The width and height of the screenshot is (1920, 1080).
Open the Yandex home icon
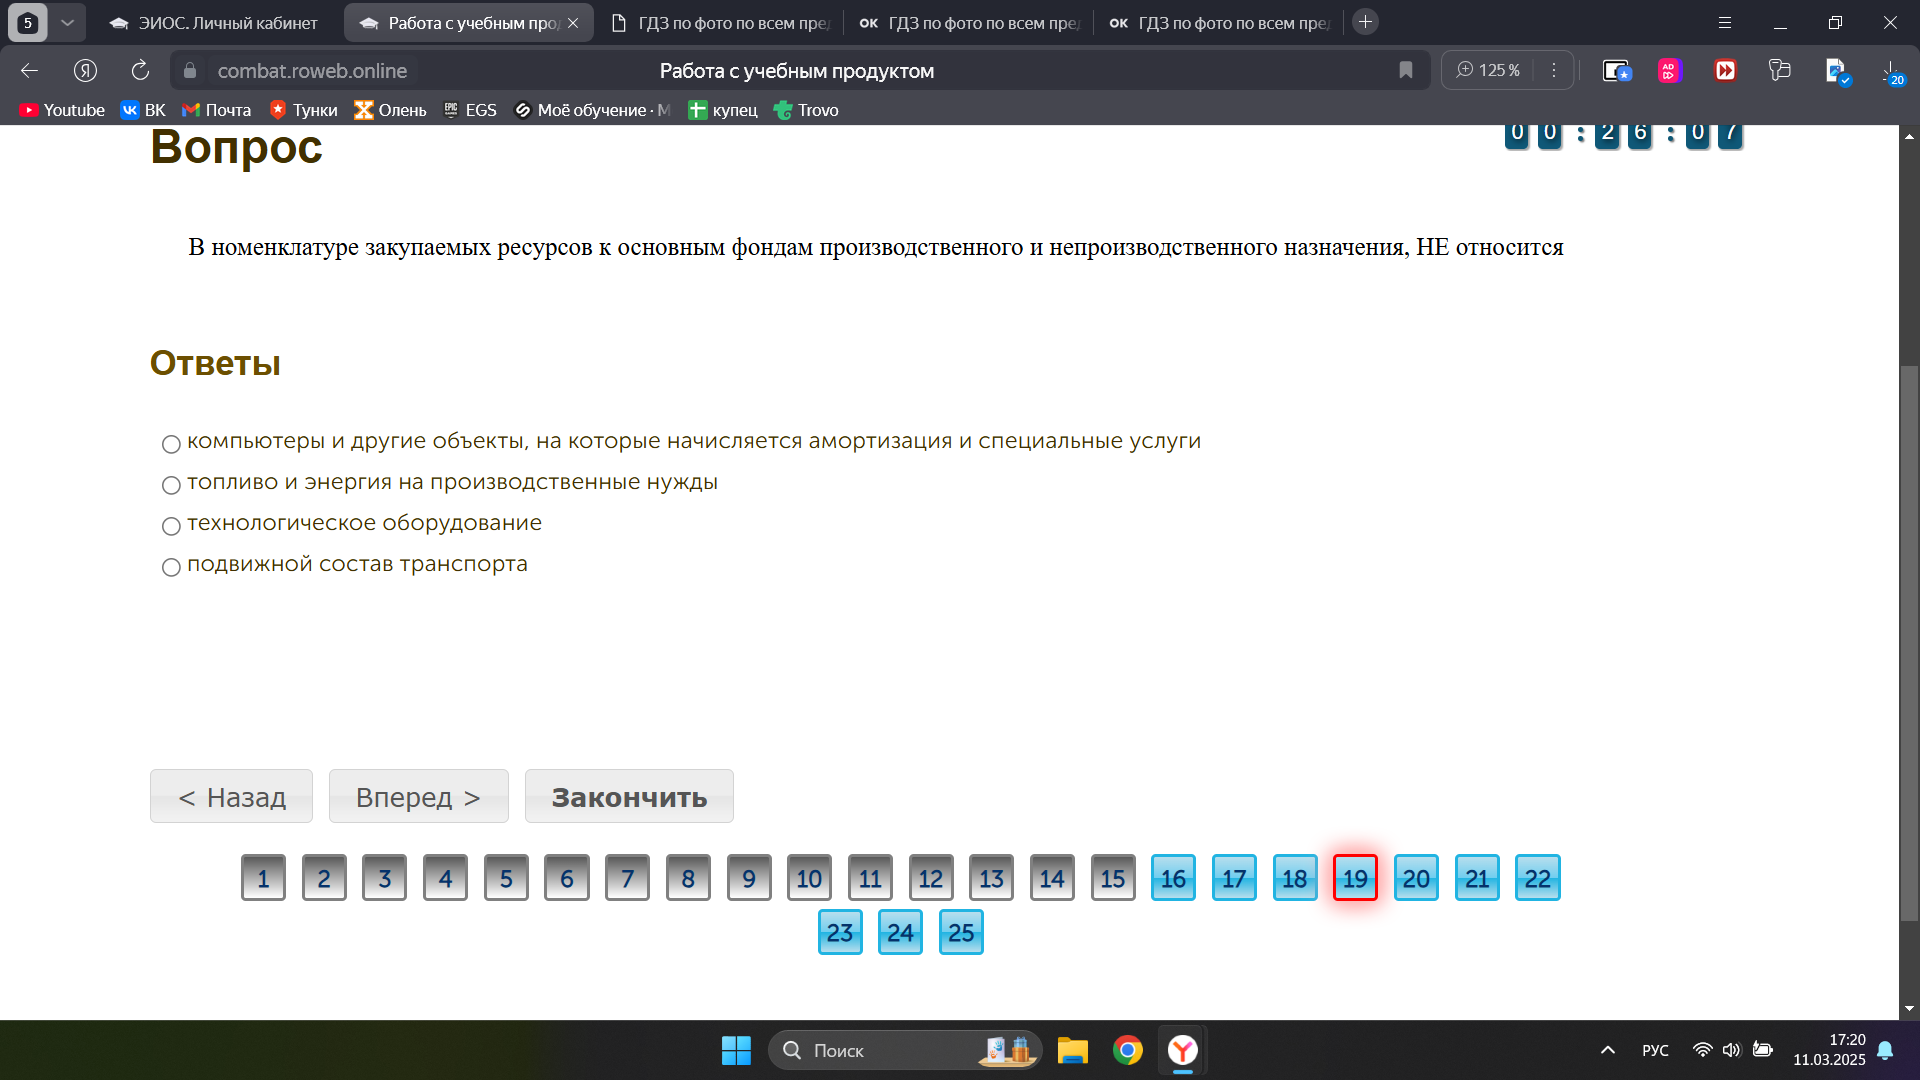85,71
